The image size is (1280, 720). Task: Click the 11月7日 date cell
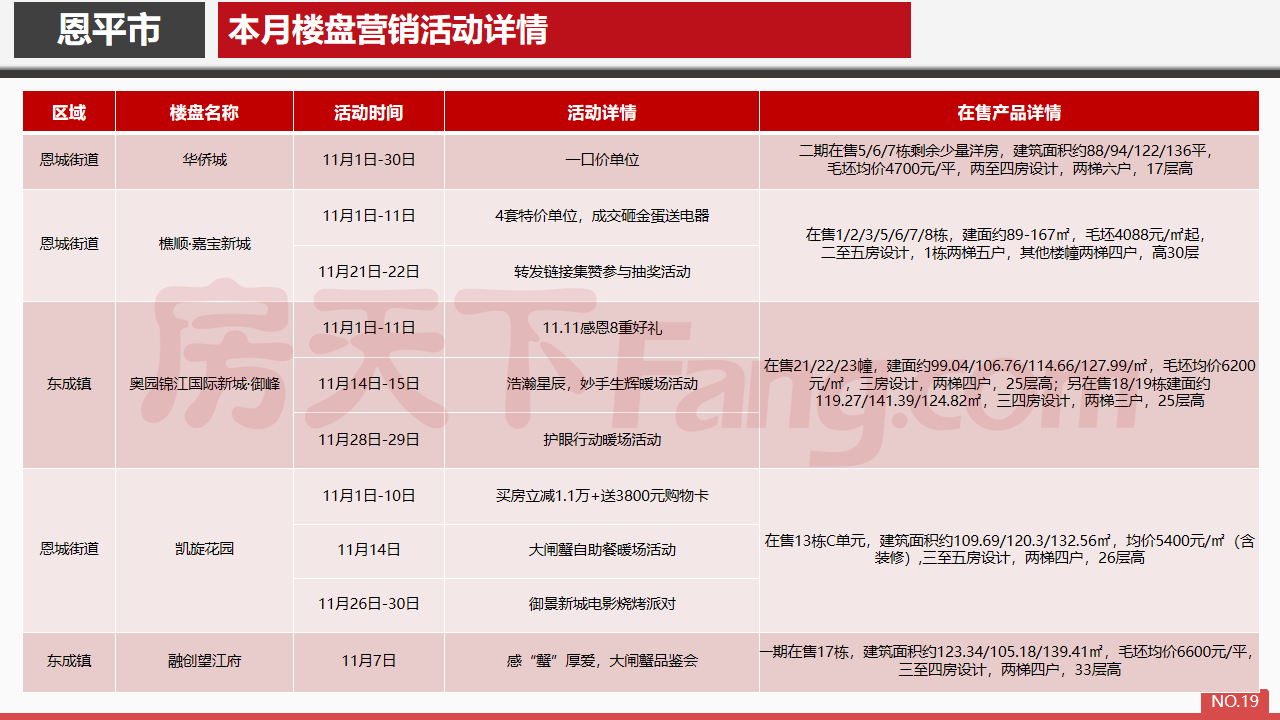click(368, 661)
